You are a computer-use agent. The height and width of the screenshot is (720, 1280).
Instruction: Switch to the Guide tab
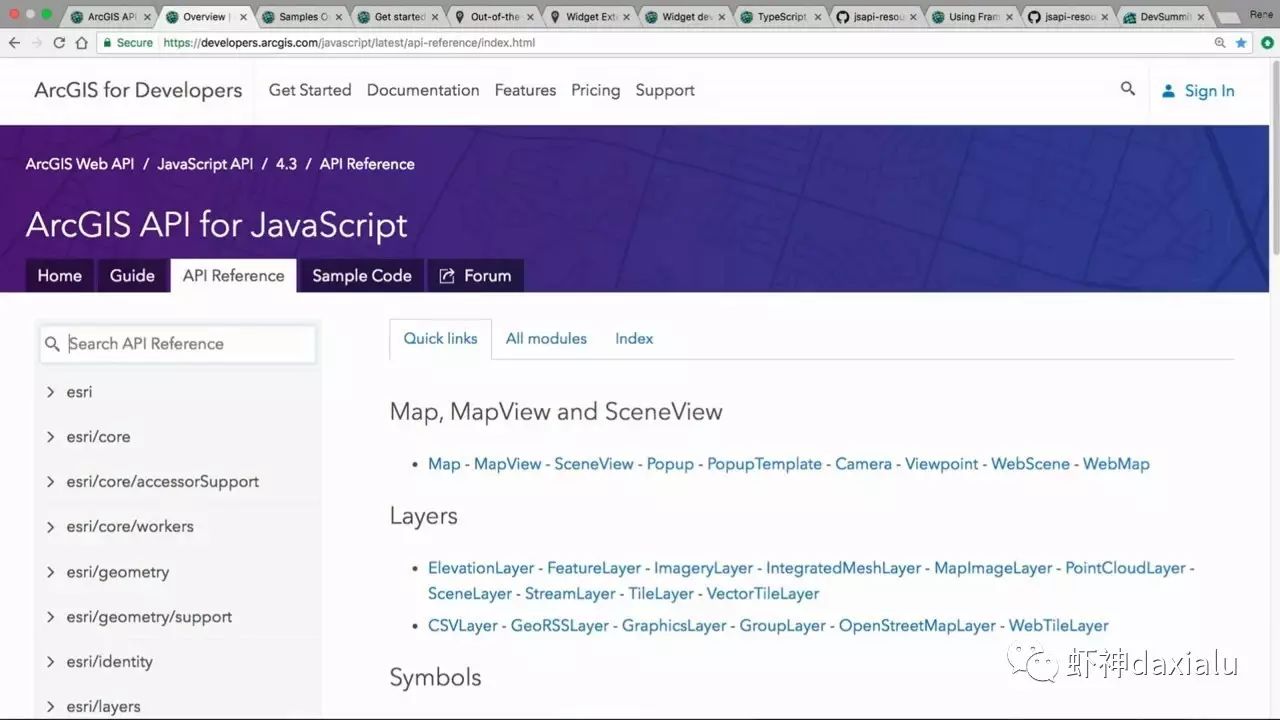coord(132,276)
